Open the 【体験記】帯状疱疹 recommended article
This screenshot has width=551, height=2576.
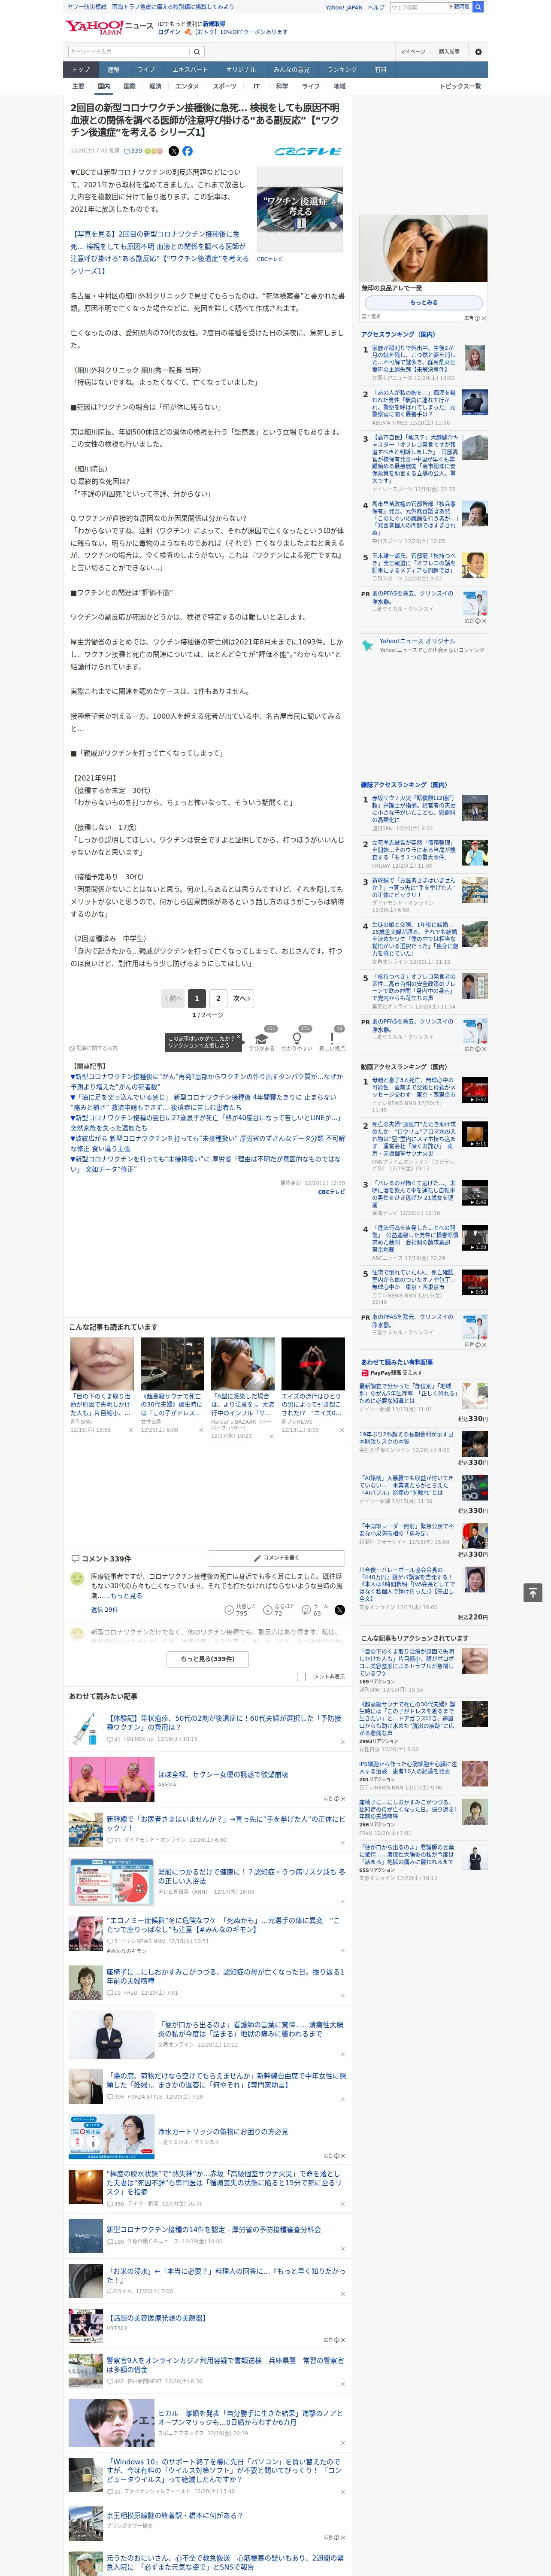(224, 1723)
